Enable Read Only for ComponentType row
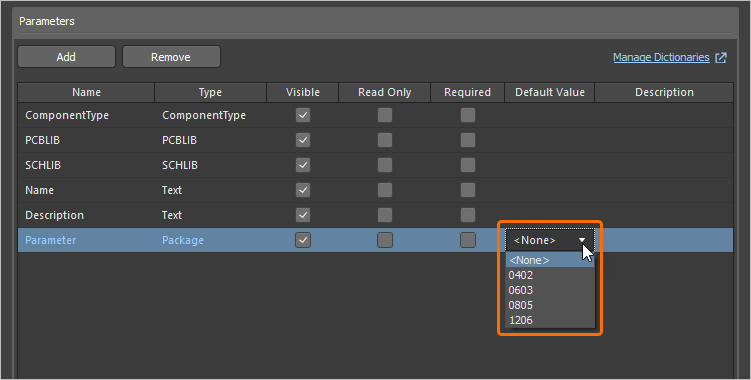751x380 pixels. click(x=385, y=115)
